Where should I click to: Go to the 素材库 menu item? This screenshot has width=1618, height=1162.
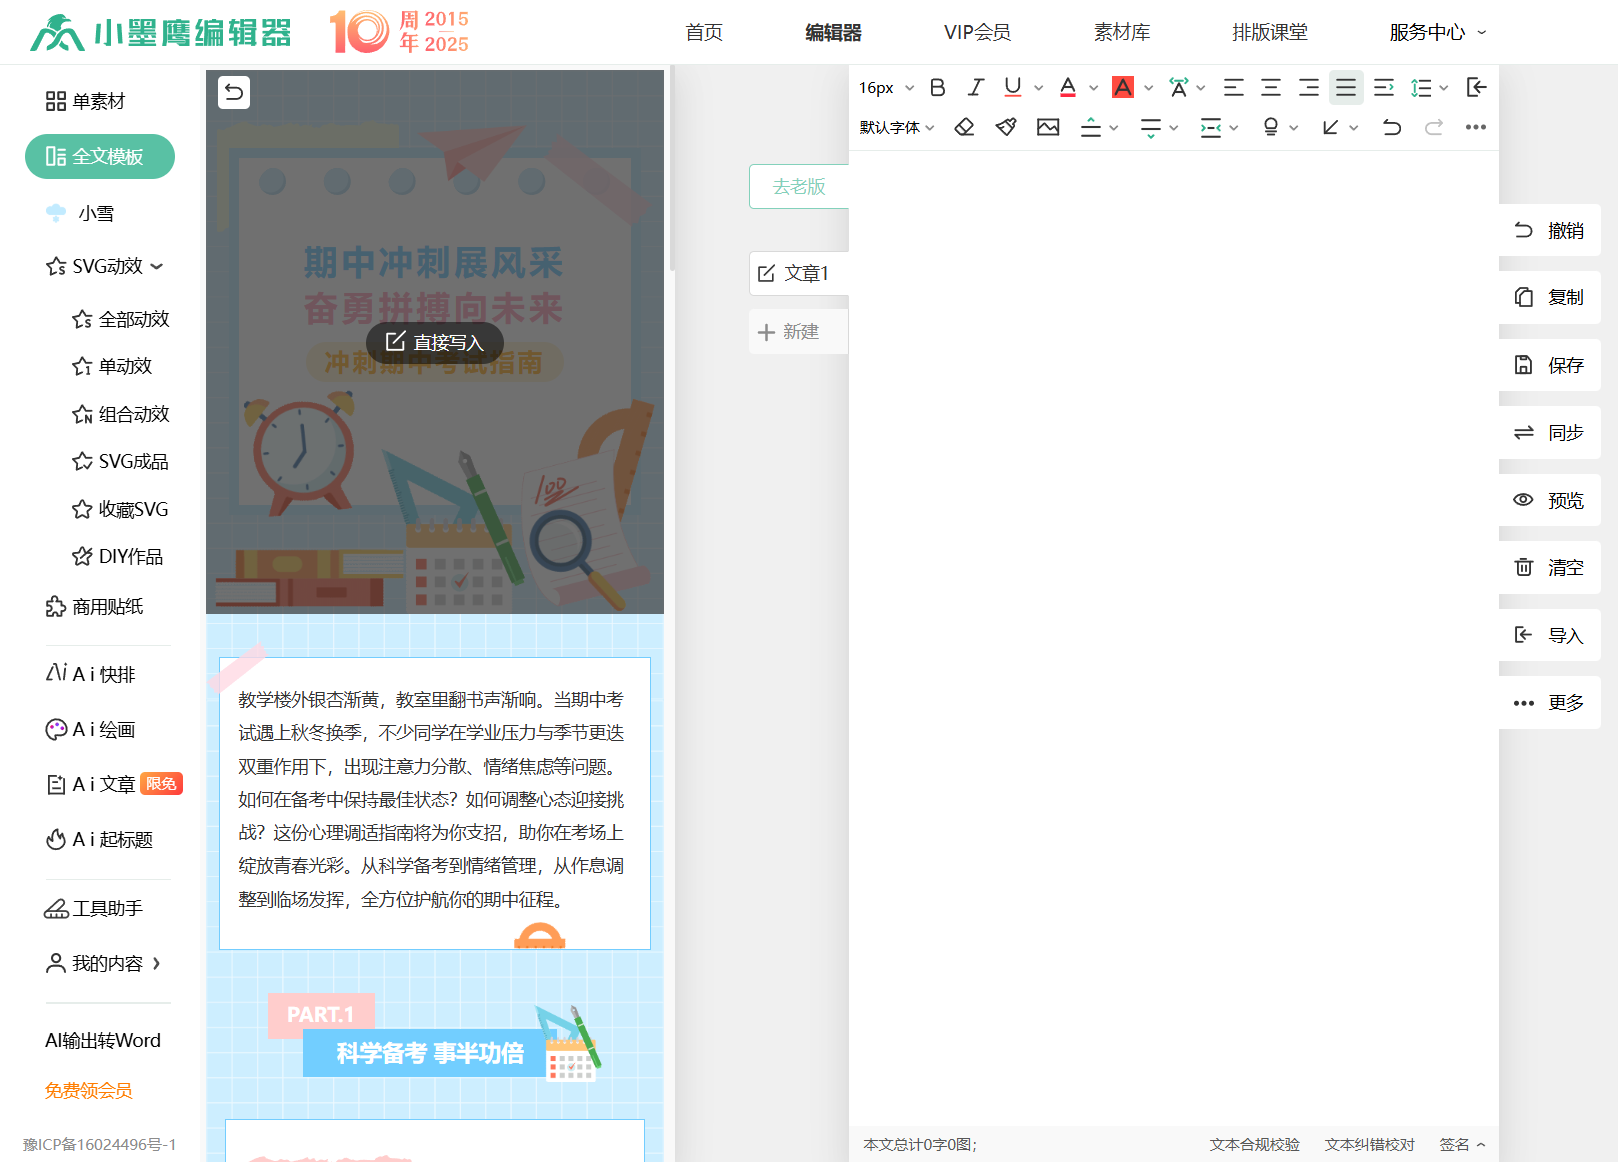coord(1121,32)
